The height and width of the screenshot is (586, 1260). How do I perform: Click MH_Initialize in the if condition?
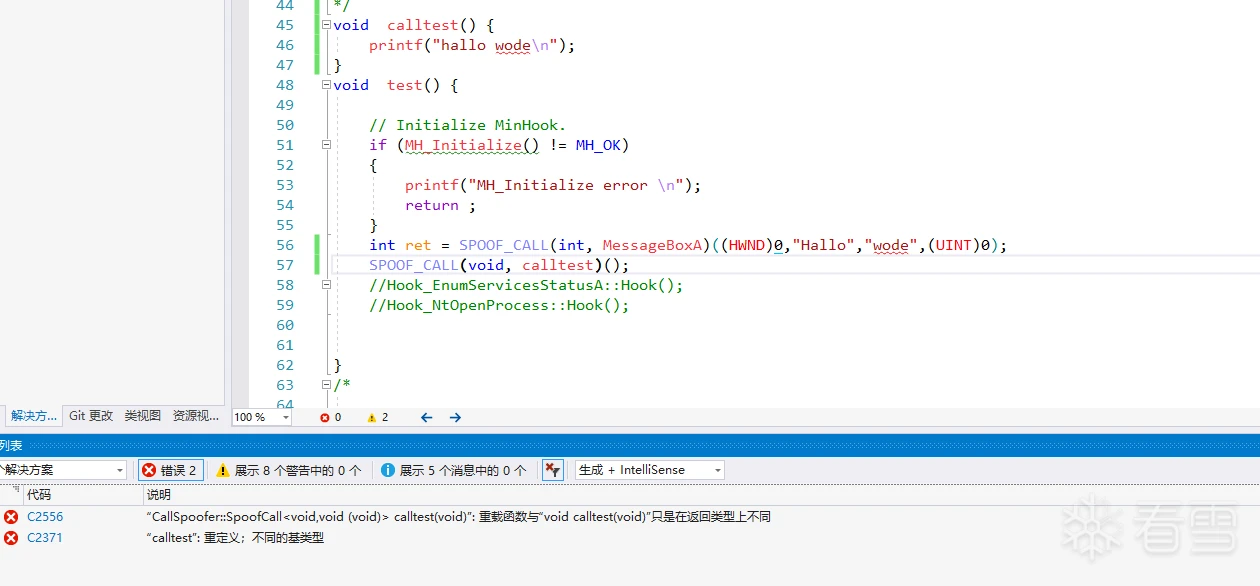tap(463, 145)
